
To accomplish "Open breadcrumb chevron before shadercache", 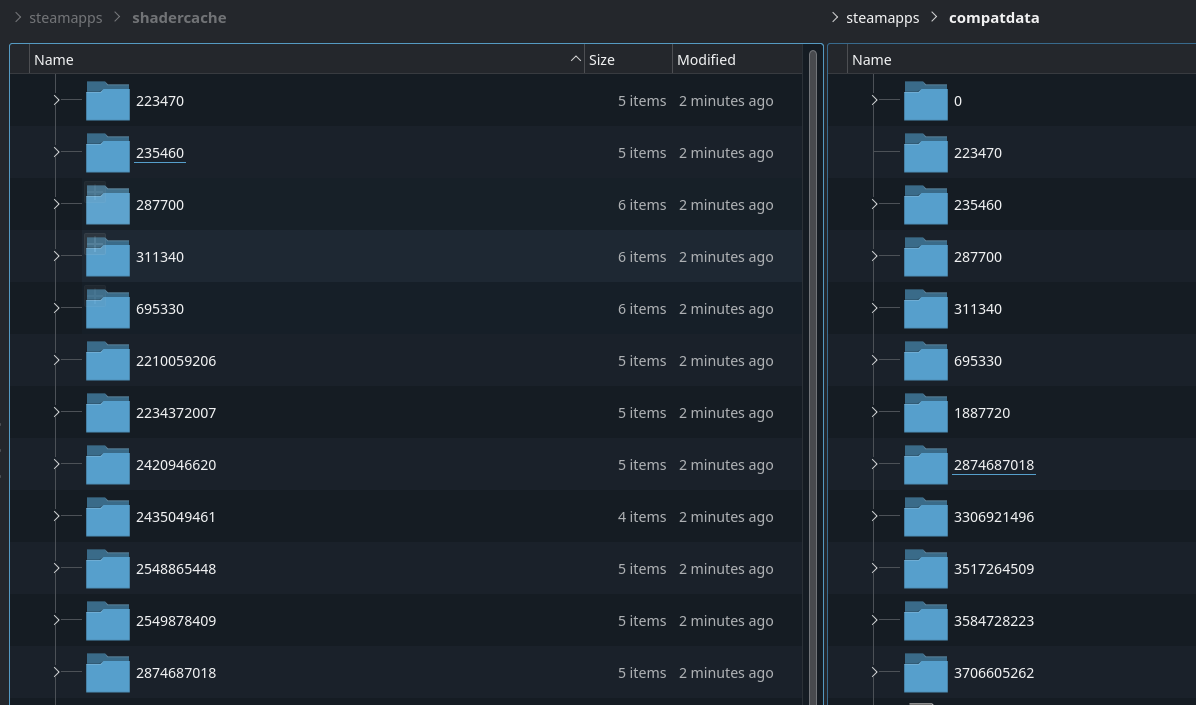I will pos(117,17).
